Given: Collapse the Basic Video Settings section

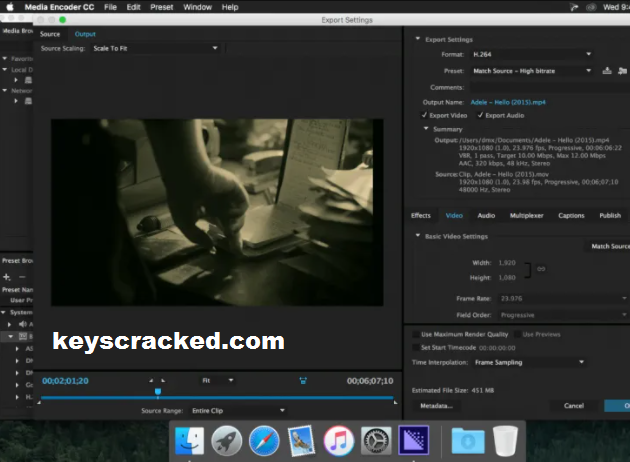Looking at the screenshot, I should (x=417, y=235).
